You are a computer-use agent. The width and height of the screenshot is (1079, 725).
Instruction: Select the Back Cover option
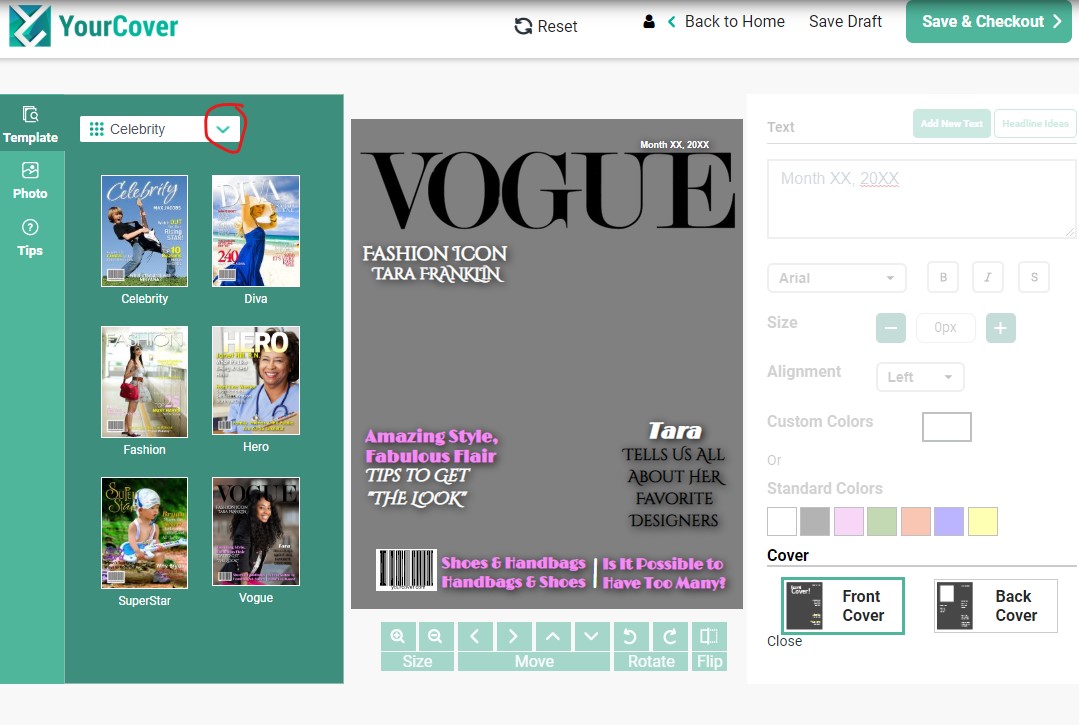[x=996, y=606]
